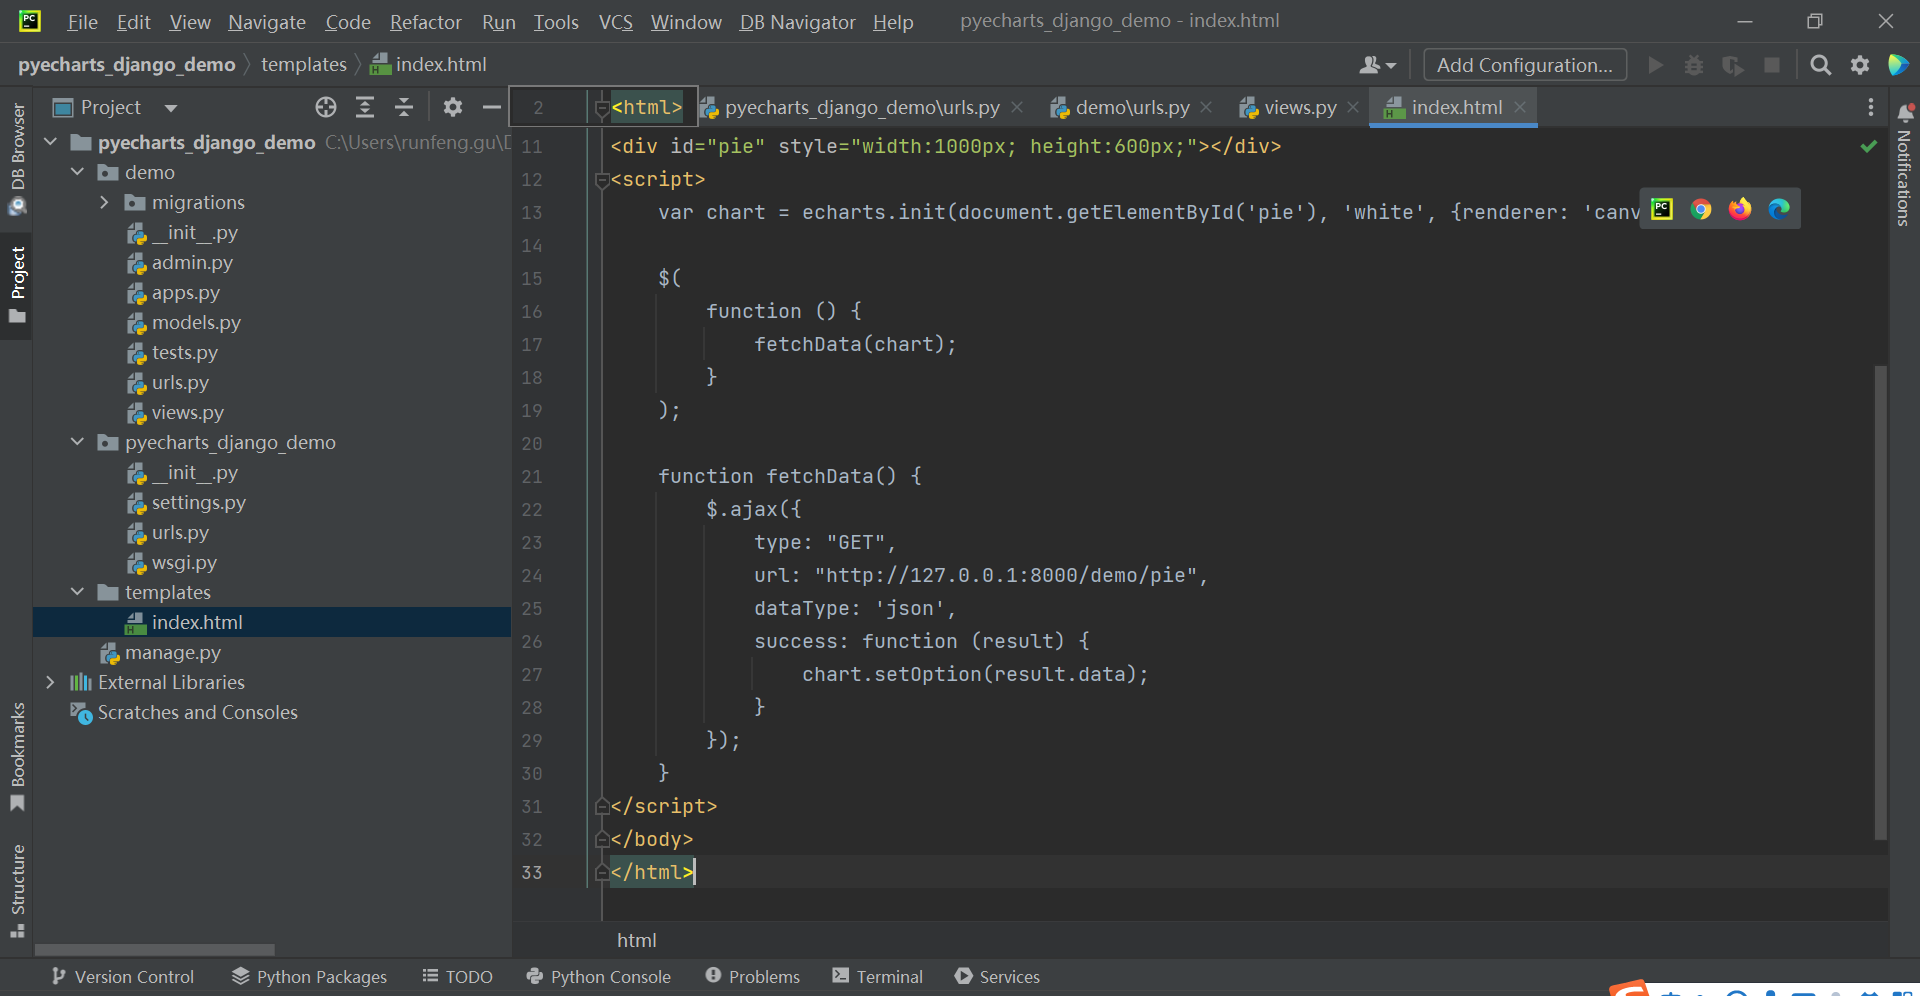The height and width of the screenshot is (996, 1920).
Task: Toggle the Bookmarks tool window
Action: pyautogui.click(x=17, y=757)
